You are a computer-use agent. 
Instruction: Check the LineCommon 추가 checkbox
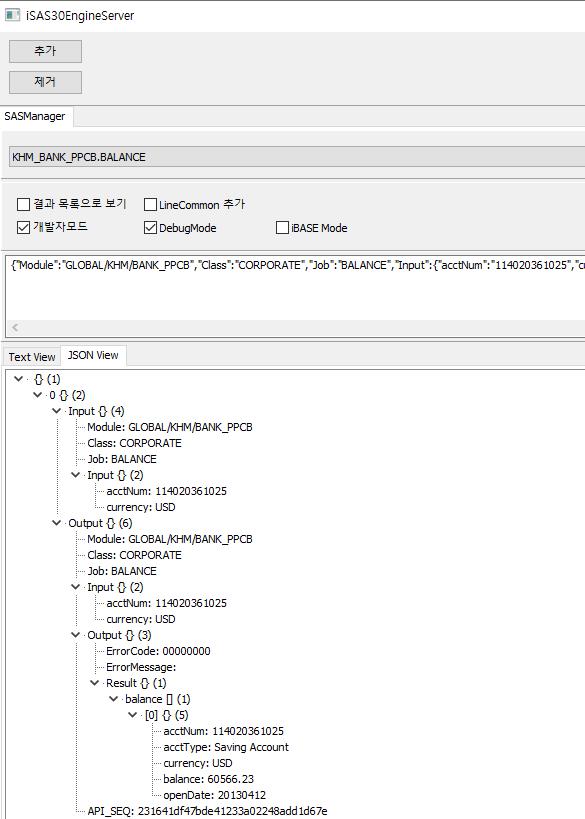[x=150, y=204]
